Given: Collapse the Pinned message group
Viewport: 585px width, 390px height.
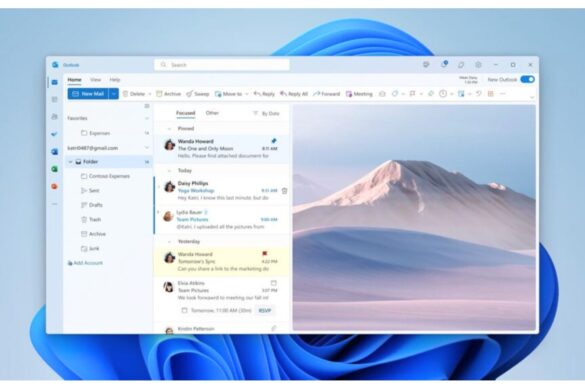Looking at the screenshot, I should click(169, 129).
